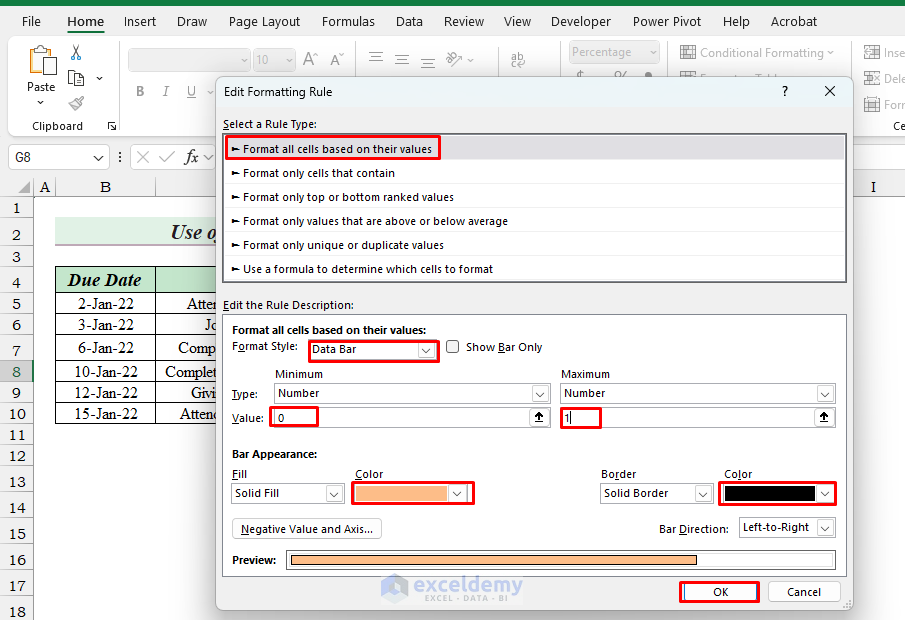Click the Cut scissors icon
Image resolution: width=905 pixels, height=620 pixels.
76,53
